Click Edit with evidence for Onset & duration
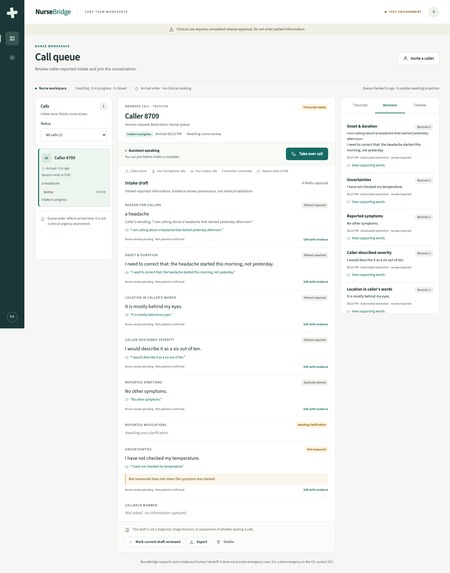Image resolution: width=450 pixels, height=573 pixels. (x=315, y=282)
